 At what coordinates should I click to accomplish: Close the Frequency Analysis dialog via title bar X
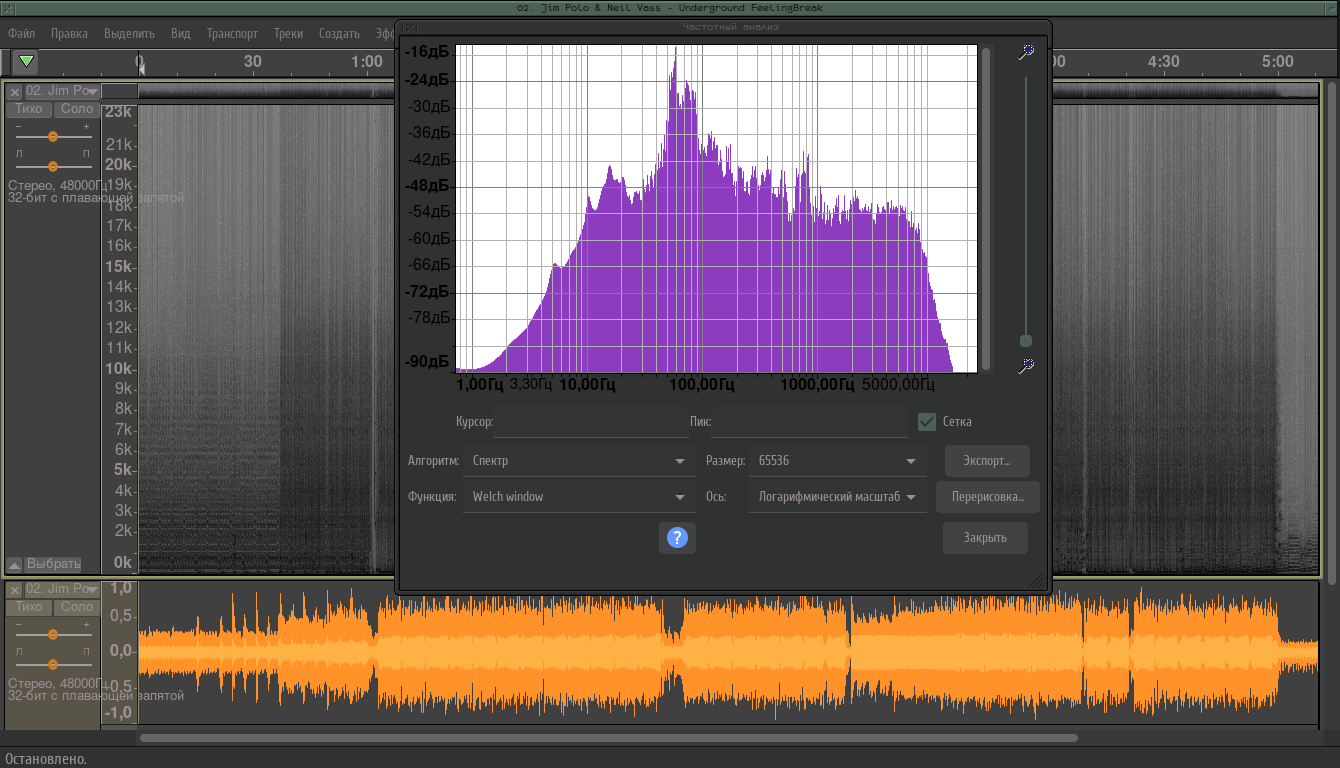coord(409,28)
